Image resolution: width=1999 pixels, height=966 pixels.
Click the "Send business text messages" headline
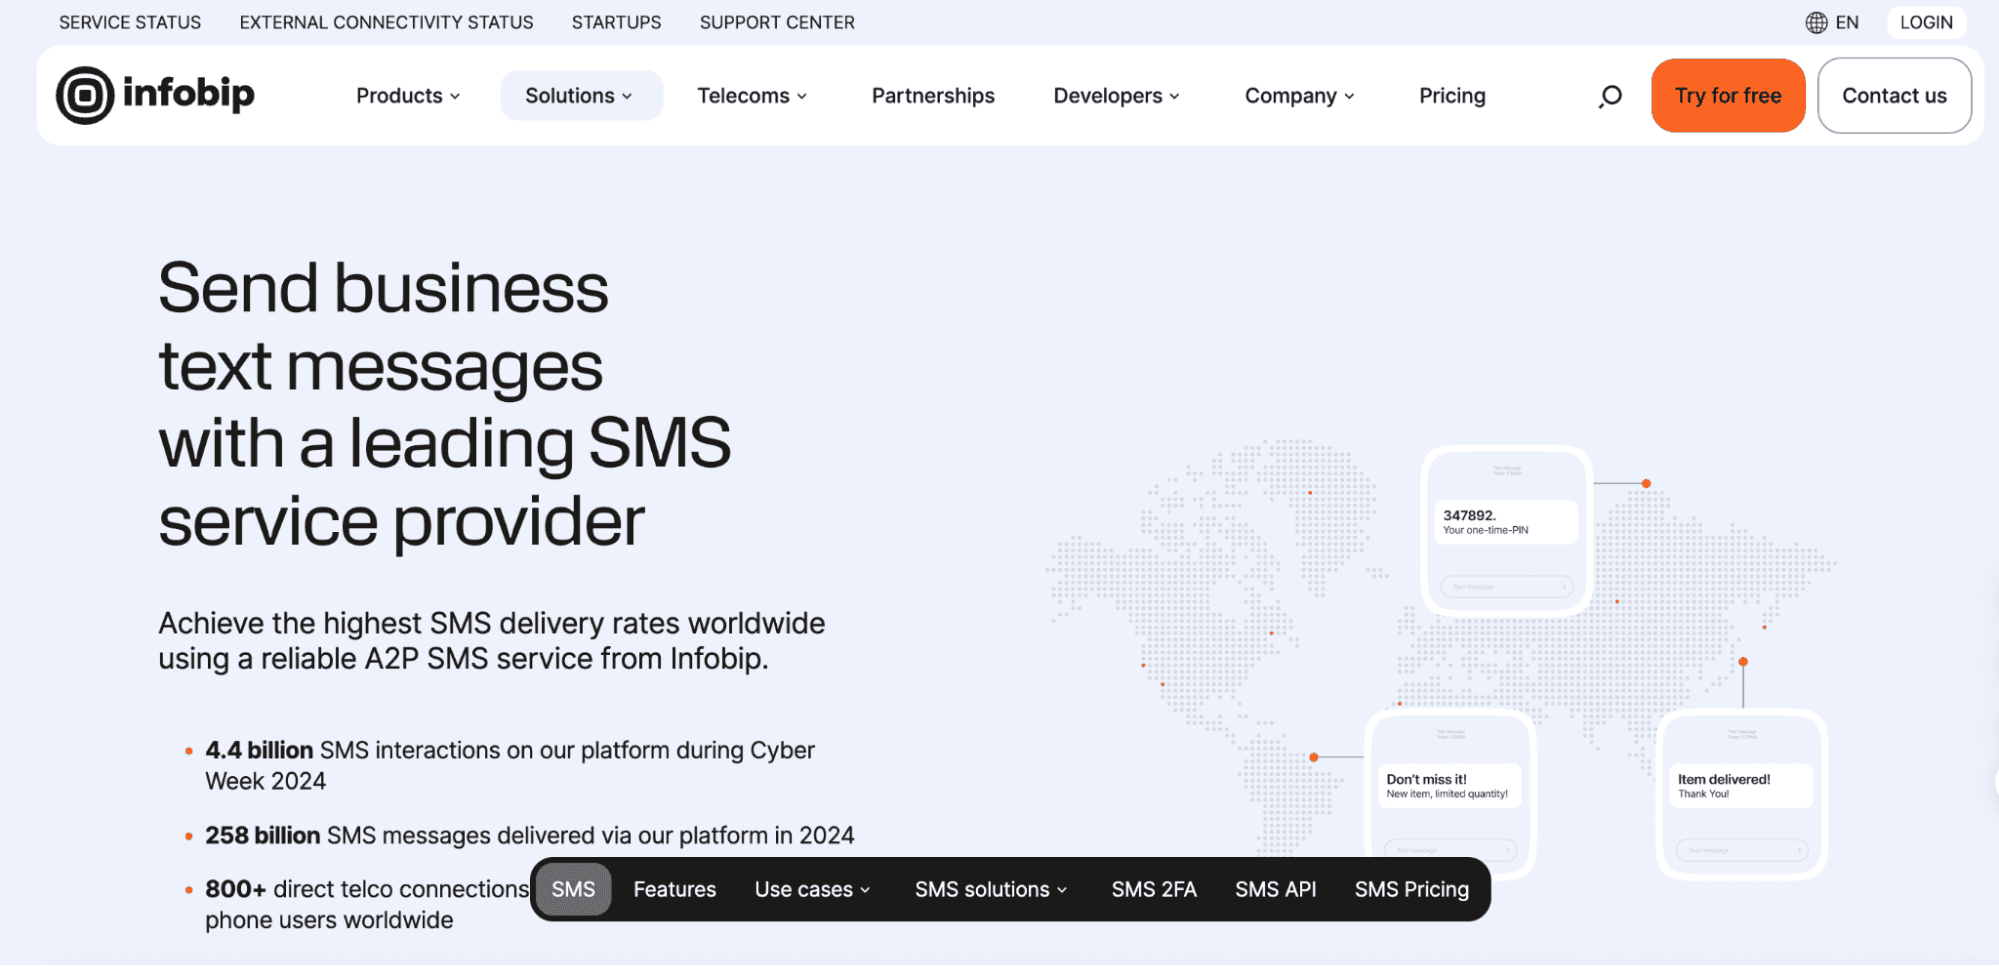click(445, 404)
